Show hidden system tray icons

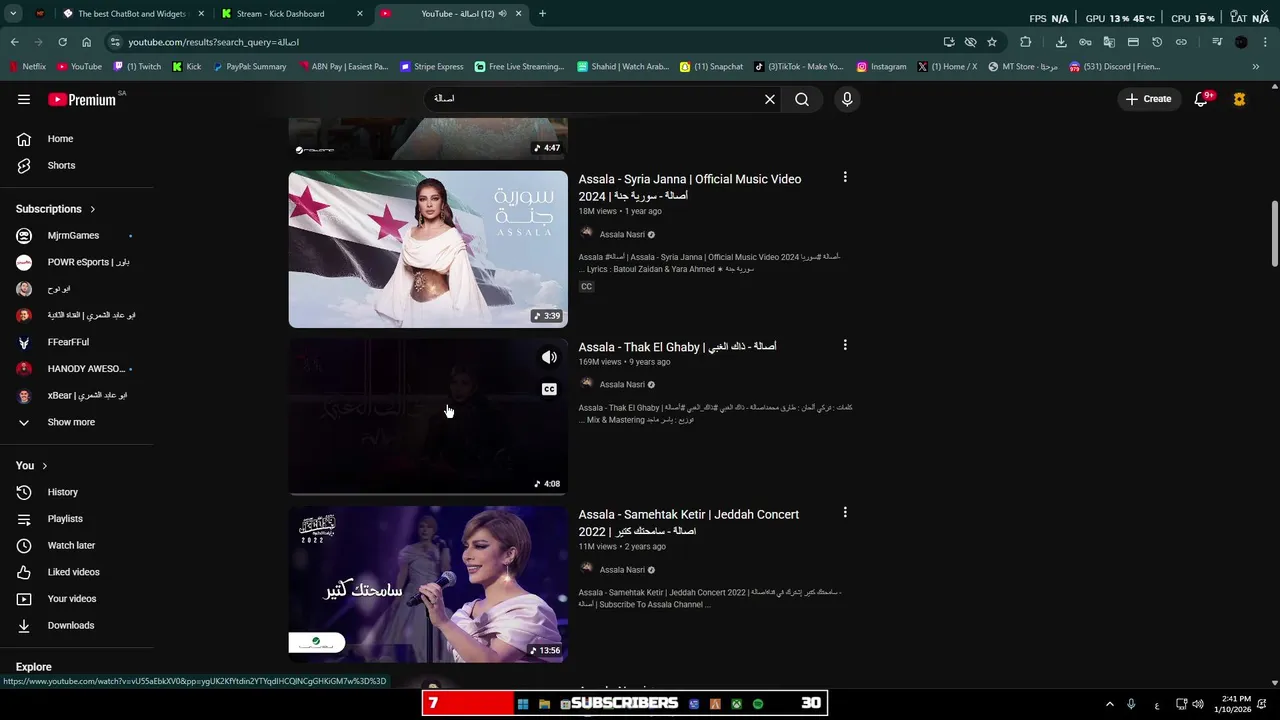point(1109,704)
